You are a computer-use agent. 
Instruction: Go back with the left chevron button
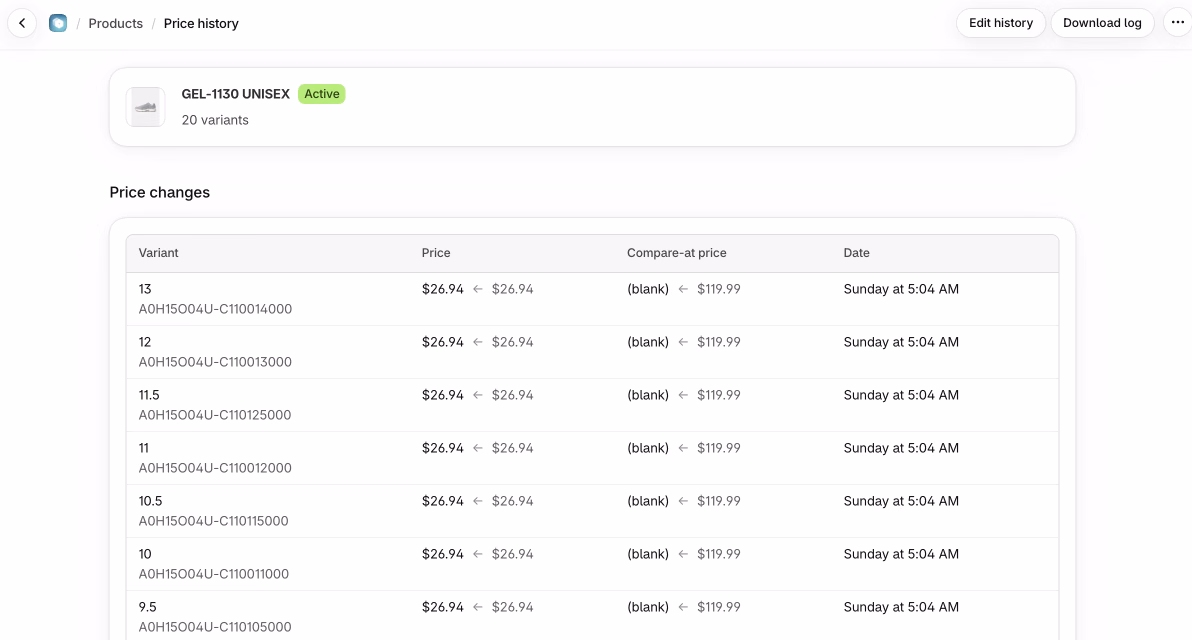tap(22, 24)
